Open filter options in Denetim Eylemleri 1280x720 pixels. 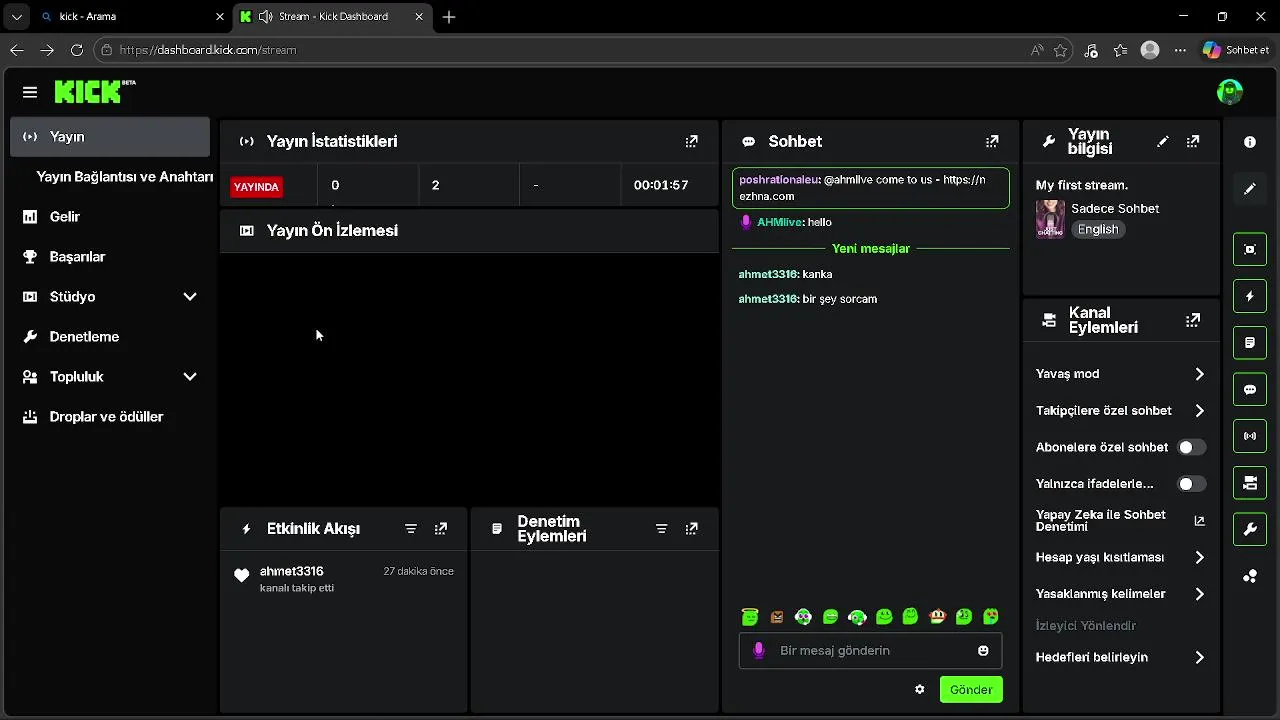661,528
